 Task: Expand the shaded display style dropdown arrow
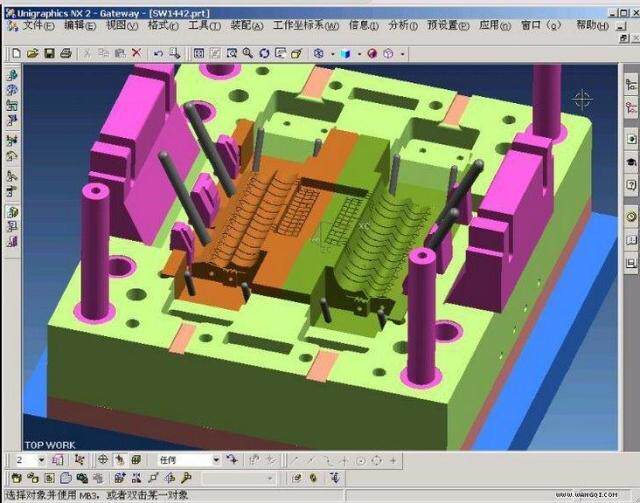point(359,54)
